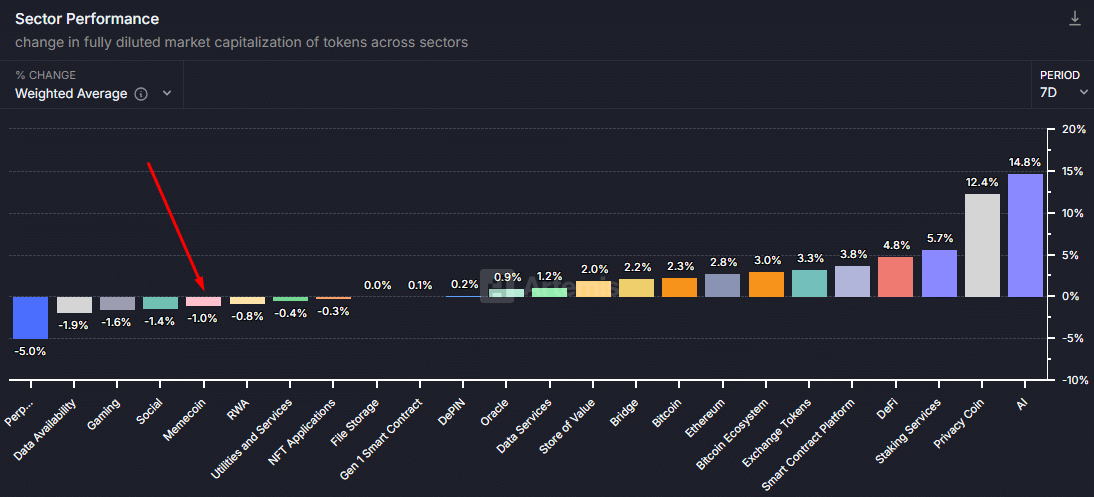Select the Privacy Coin bar
Viewport: 1094px width, 497px height.
tap(982, 245)
